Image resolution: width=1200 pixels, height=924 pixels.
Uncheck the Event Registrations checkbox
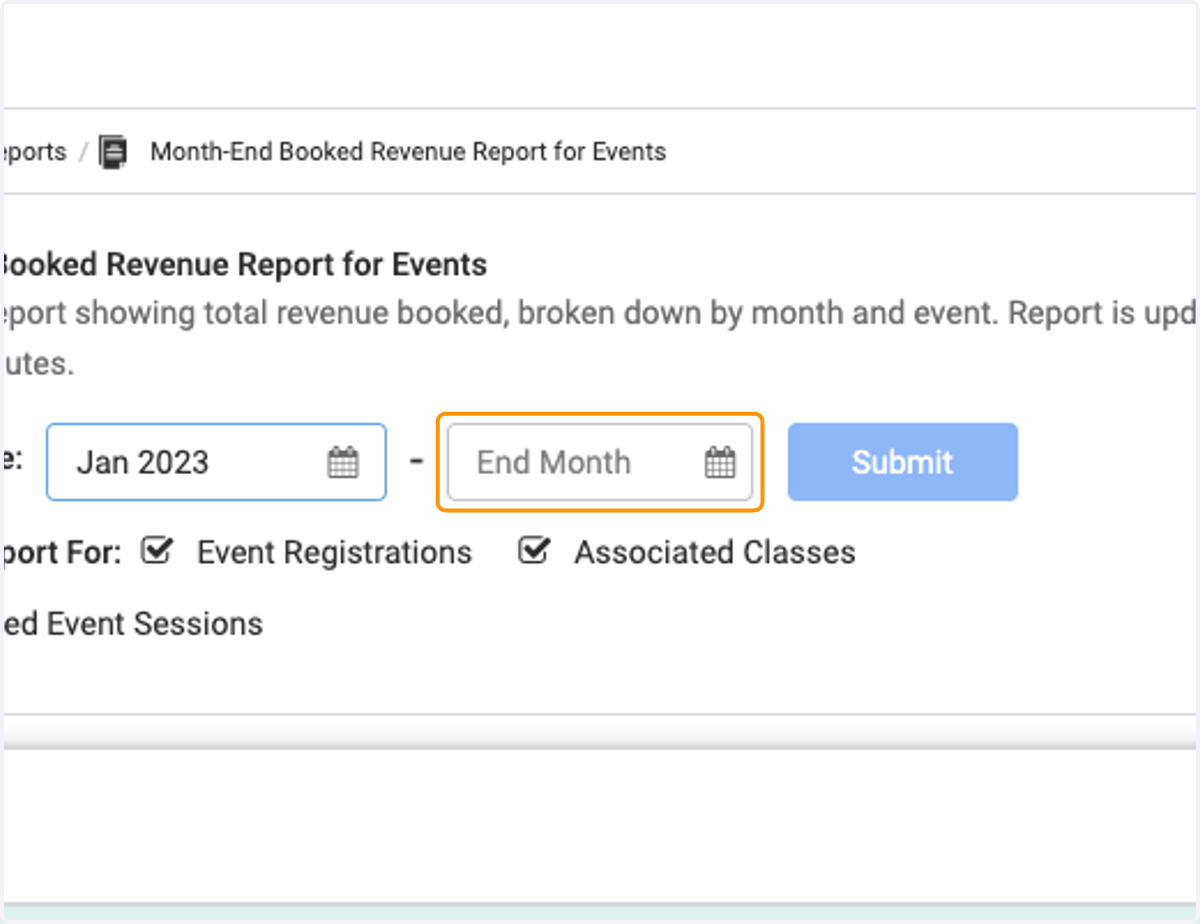157,550
